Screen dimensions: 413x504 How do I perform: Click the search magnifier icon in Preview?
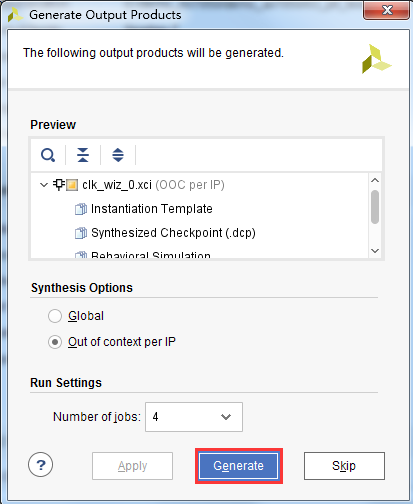point(48,155)
